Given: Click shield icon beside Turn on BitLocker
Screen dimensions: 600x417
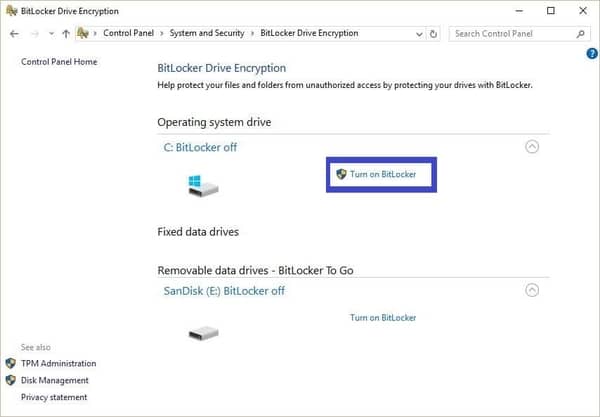Looking at the screenshot, I should point(341,174).
